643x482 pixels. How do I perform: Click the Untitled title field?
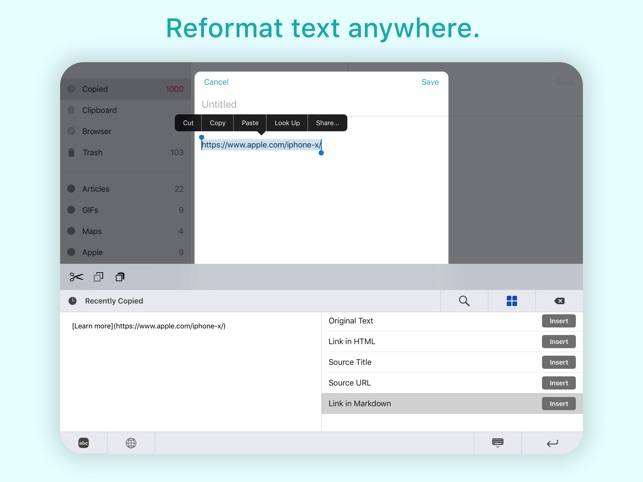pyautogui.click(x=321, y=104)
